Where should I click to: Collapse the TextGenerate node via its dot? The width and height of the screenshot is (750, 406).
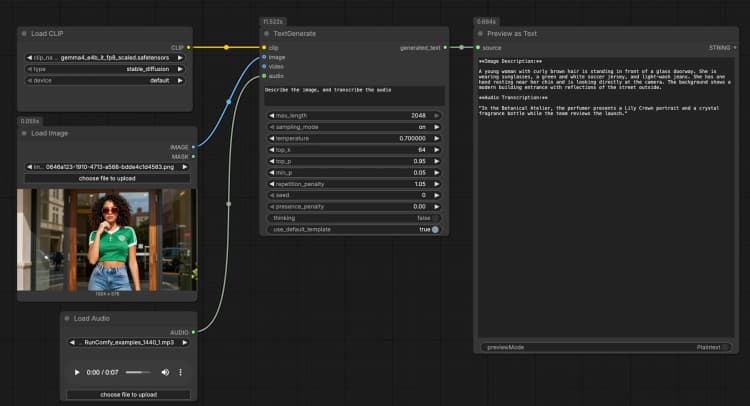(266, 34)
